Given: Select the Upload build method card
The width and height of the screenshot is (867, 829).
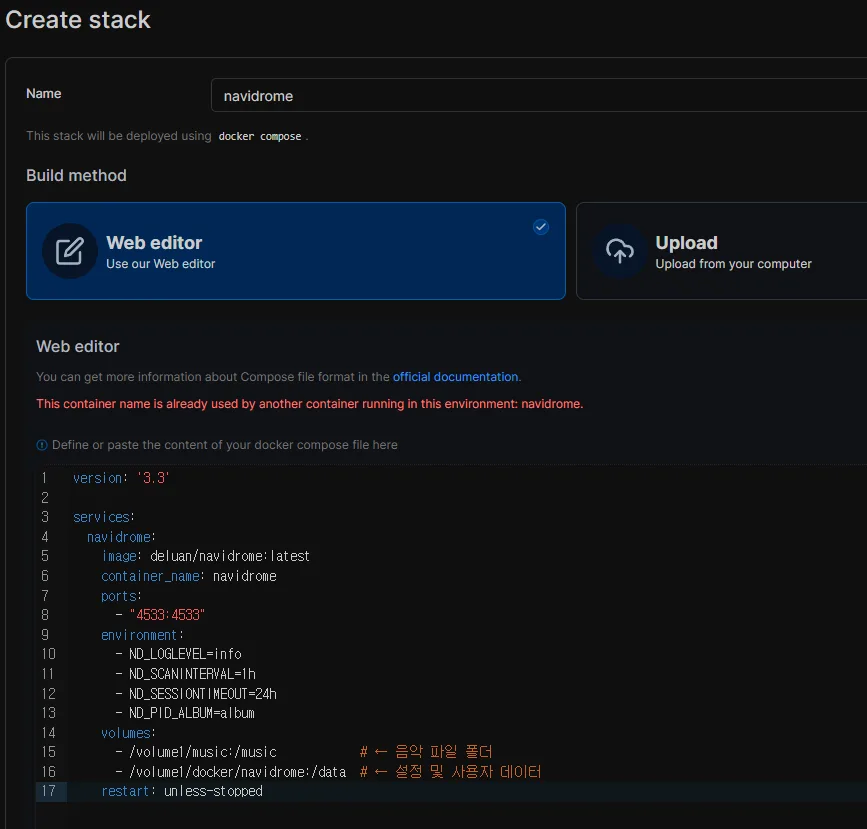Looking at the screenshot, I should click(720, 251).
